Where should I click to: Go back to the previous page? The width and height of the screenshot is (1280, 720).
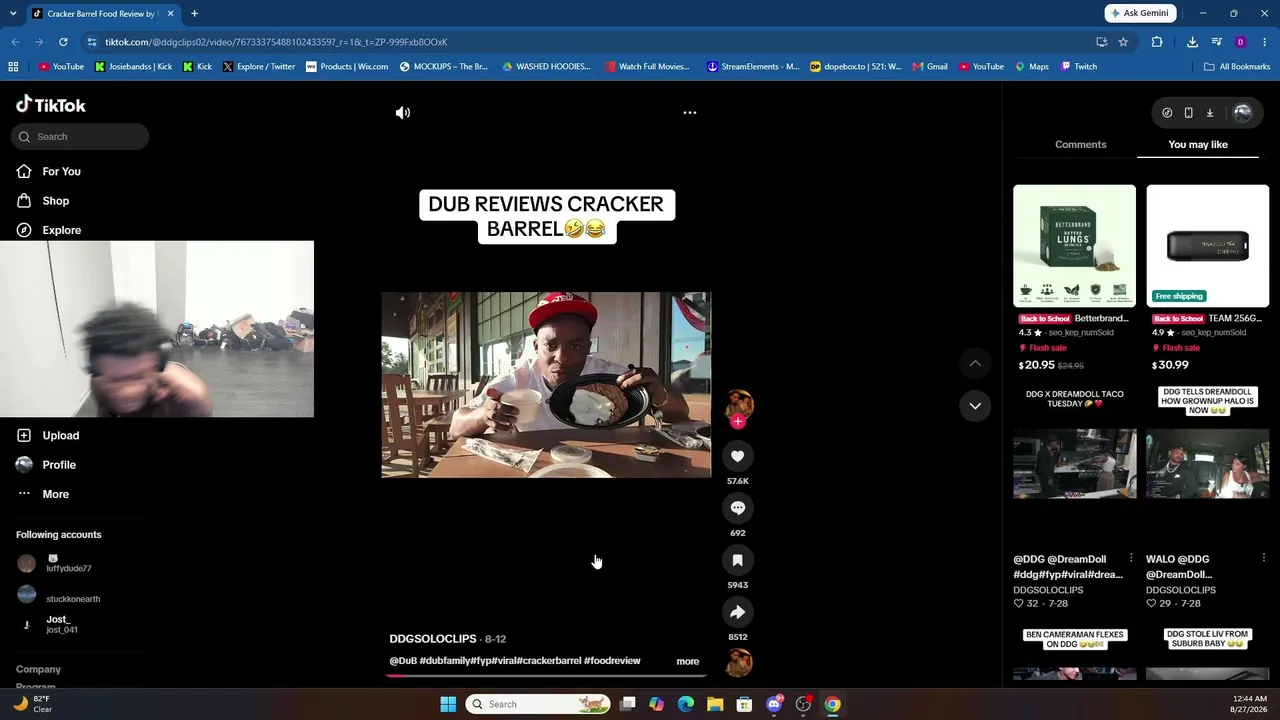(x=15, y=42)
